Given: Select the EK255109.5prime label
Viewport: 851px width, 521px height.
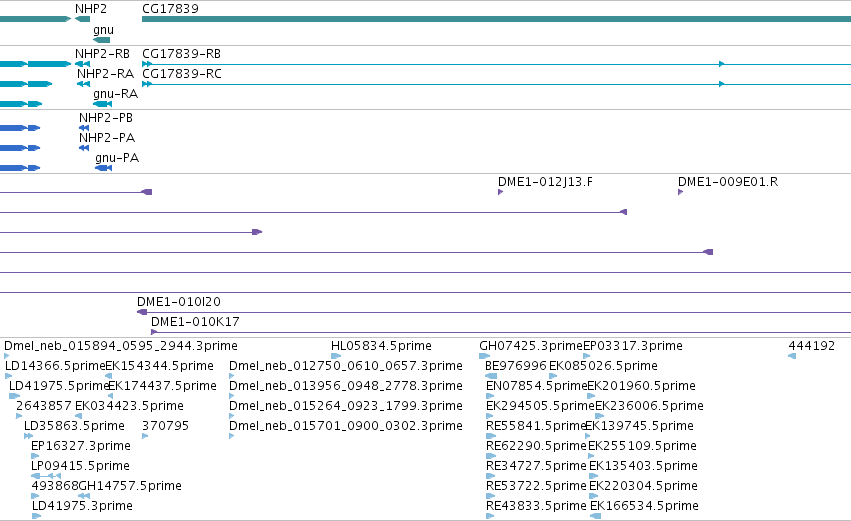Looking at the screenshot, I should click(642, 446).
